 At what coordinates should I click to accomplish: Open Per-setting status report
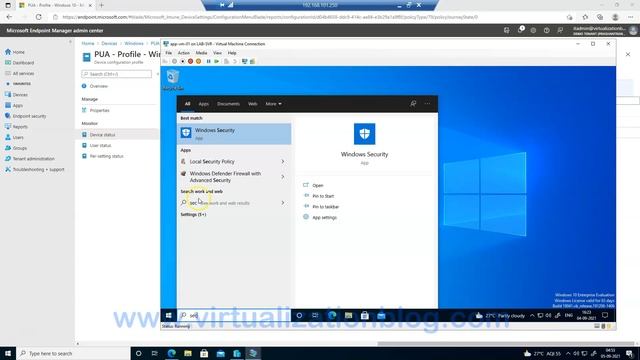pos(106,156)
